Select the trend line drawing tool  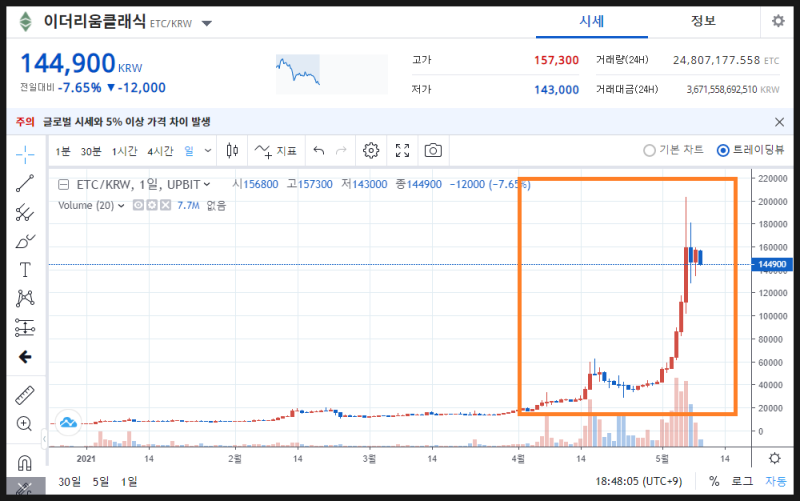[24, 183]
